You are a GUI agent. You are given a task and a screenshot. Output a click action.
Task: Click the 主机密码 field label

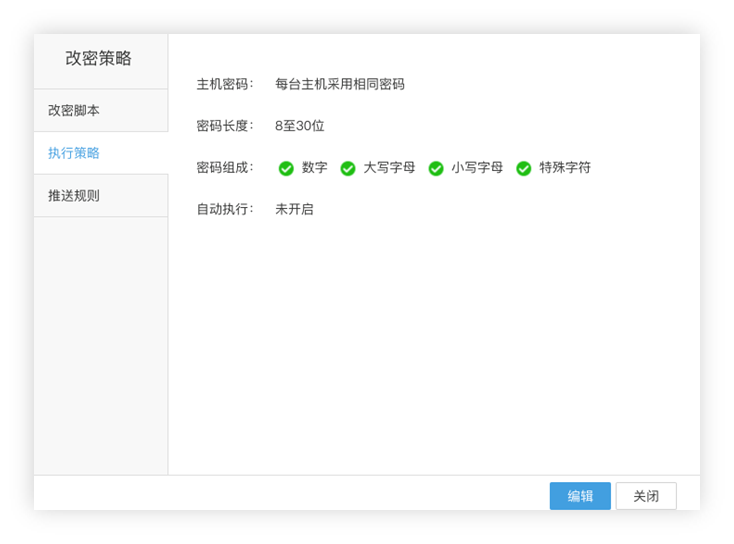(225, 84)
